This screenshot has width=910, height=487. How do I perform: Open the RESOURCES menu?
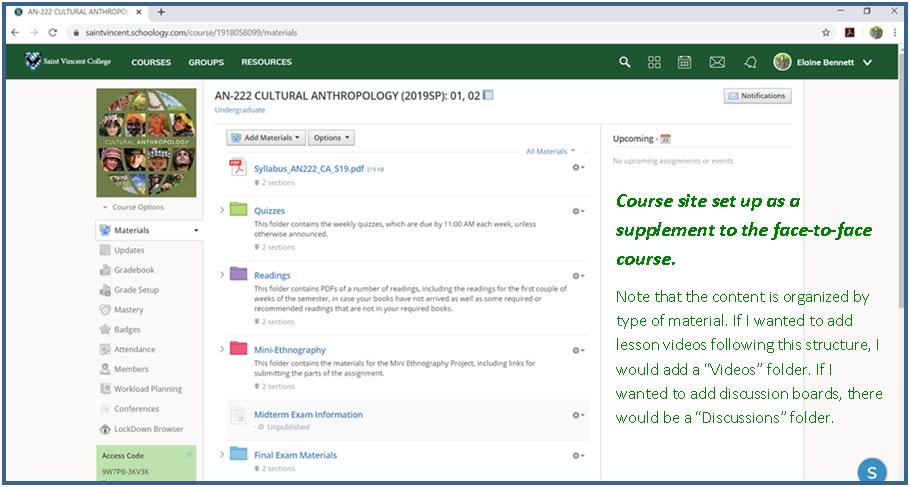(266, 62)
